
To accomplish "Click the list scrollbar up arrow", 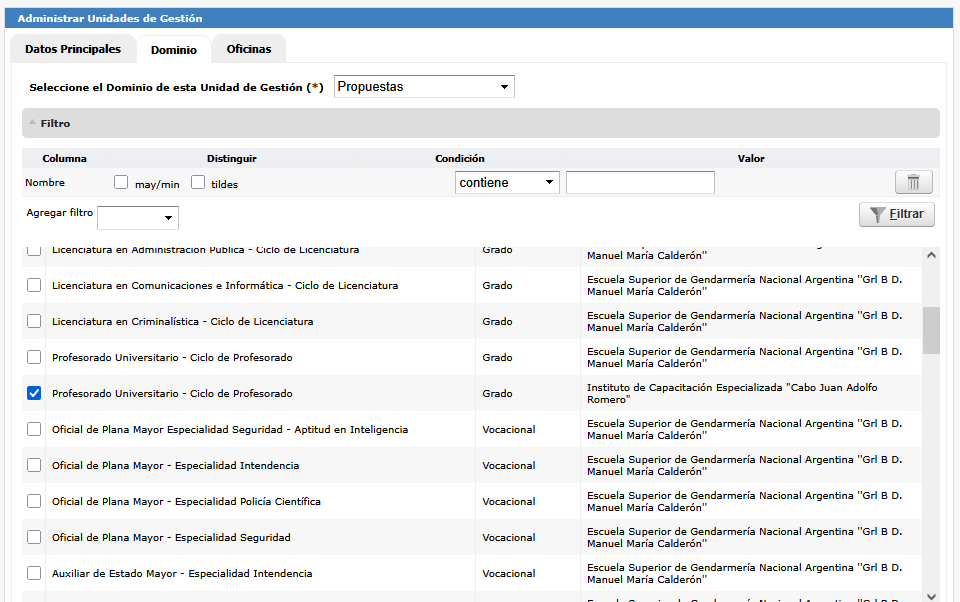I will 931,255.
